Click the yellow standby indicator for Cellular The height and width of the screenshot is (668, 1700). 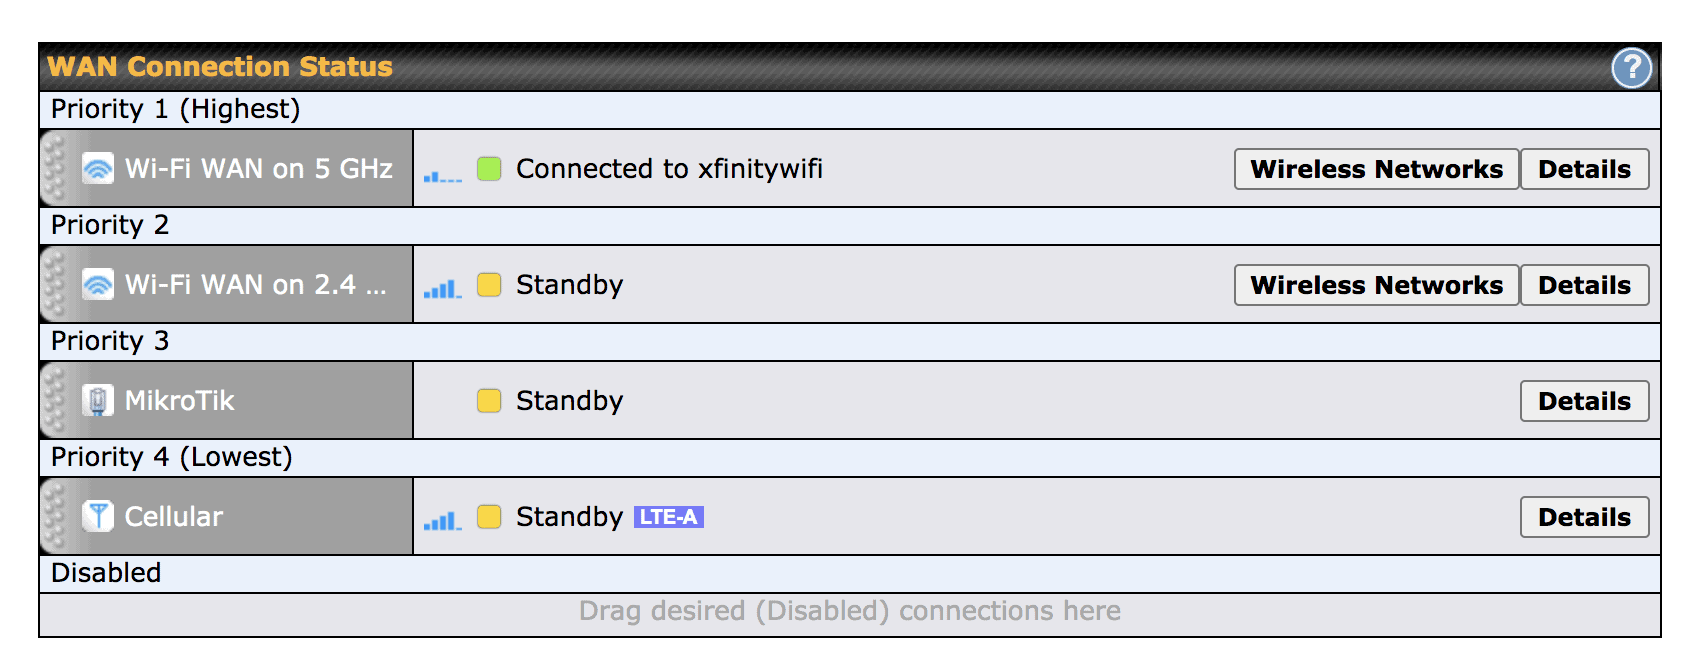point(489,517)
